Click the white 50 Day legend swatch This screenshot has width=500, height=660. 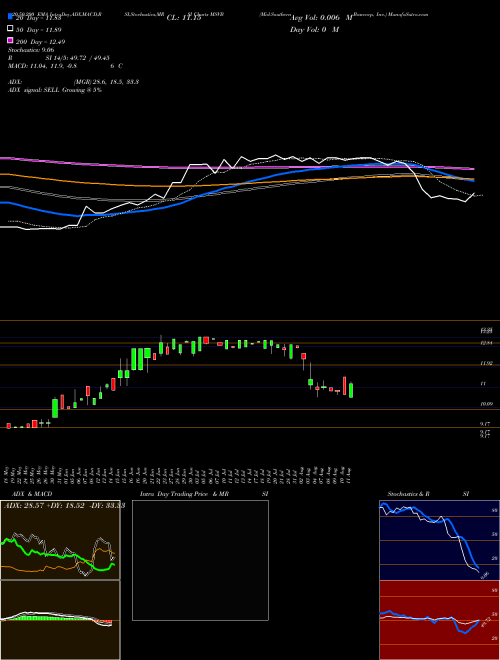click(10, 29)
